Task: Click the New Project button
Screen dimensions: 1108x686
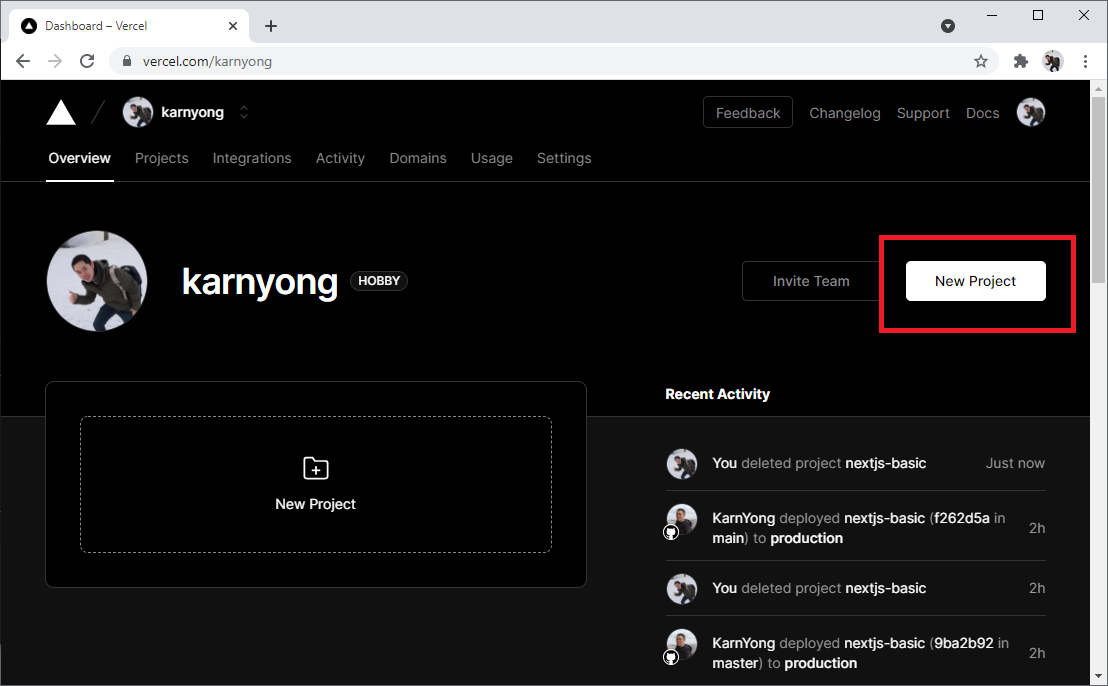Action: coord(975,281)
